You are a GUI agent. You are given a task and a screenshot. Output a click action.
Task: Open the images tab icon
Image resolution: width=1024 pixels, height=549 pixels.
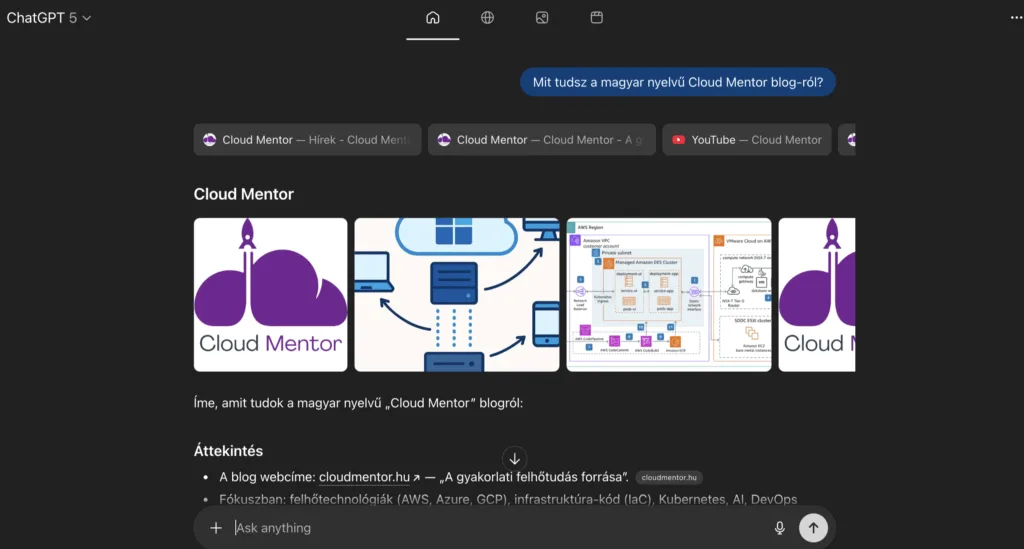(x=542, y=18)
